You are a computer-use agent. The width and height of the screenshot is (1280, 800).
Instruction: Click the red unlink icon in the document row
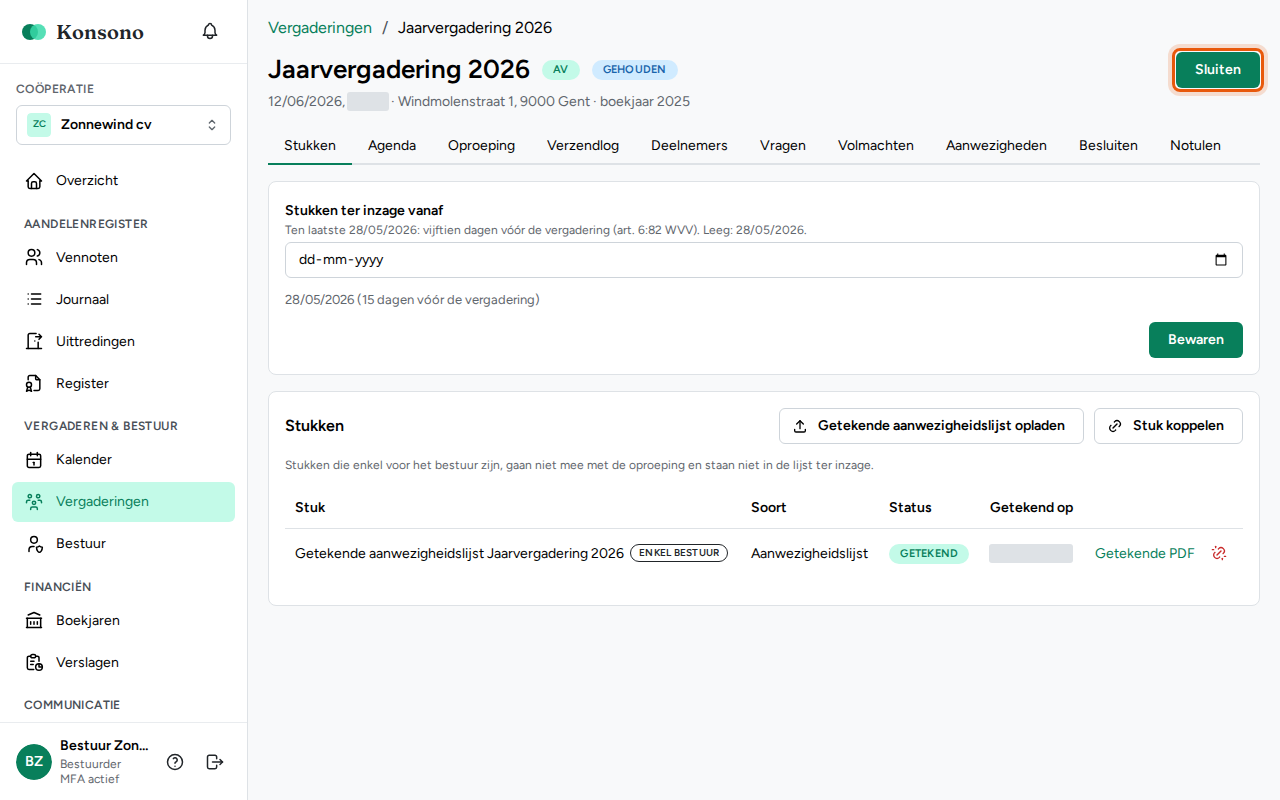pyautogui.click(x=1219, y=553)
